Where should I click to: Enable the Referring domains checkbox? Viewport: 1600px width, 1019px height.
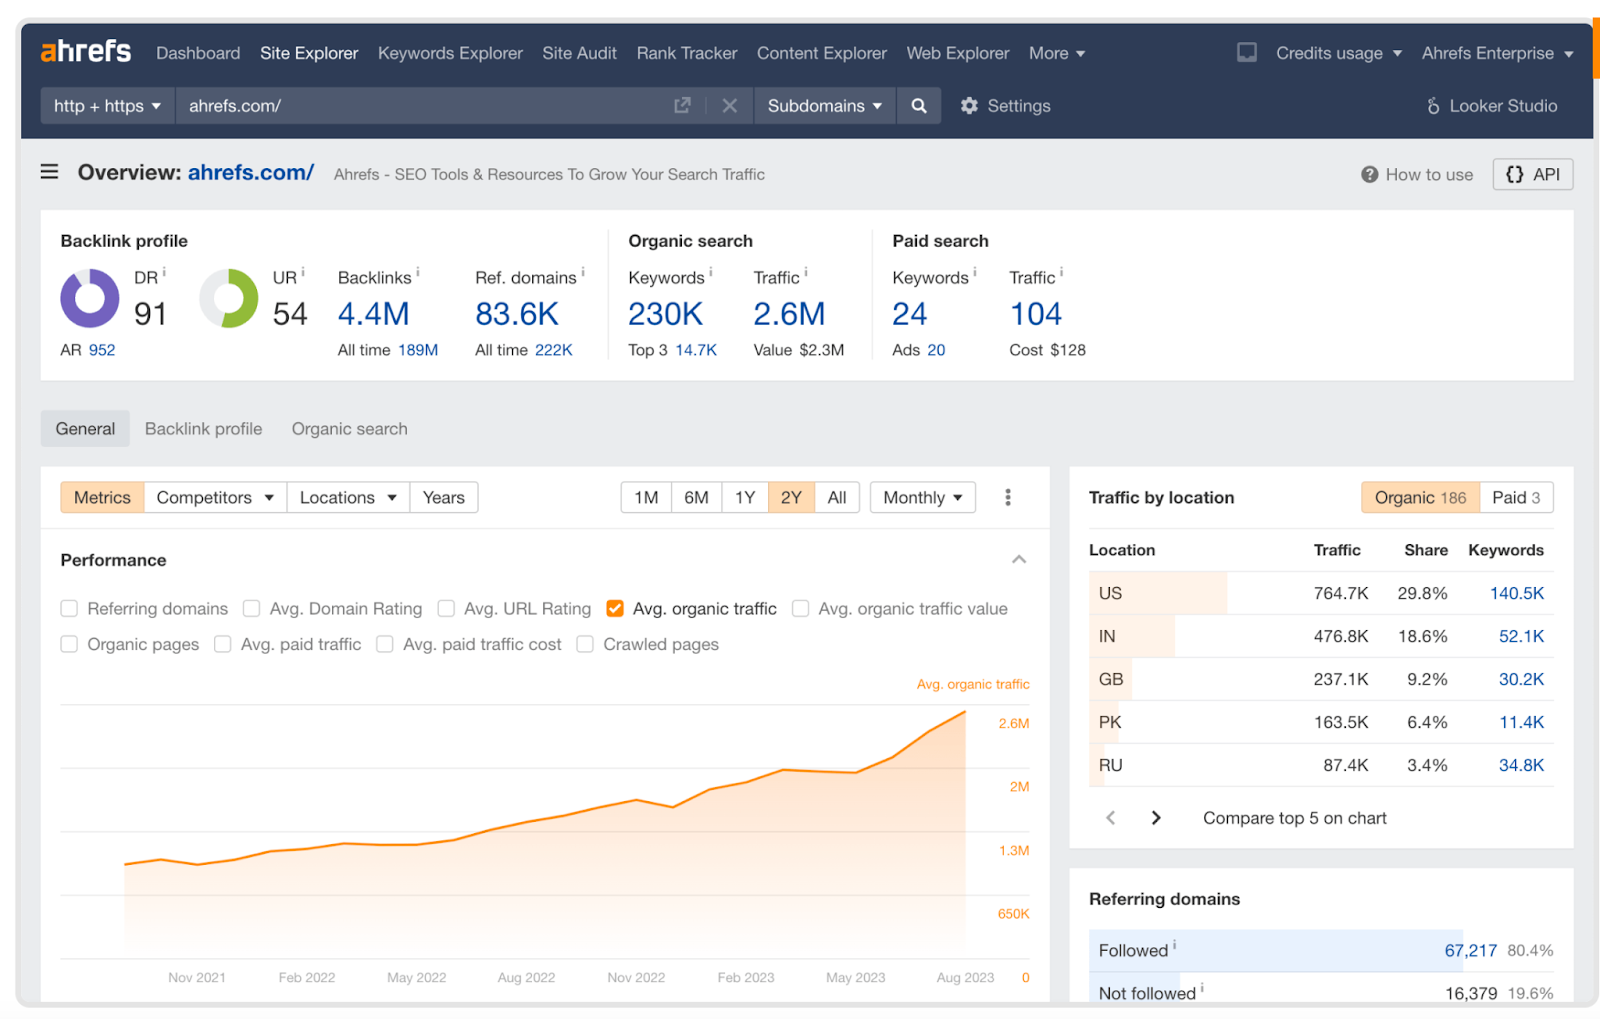69,609
